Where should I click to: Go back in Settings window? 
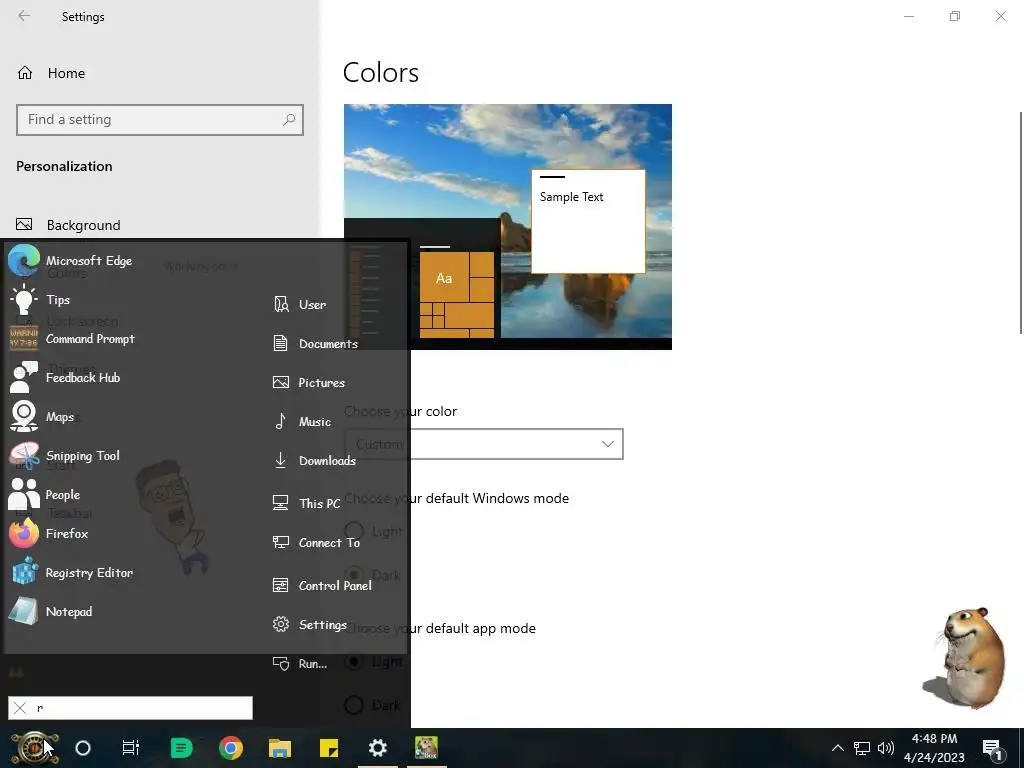click(24, 16)
